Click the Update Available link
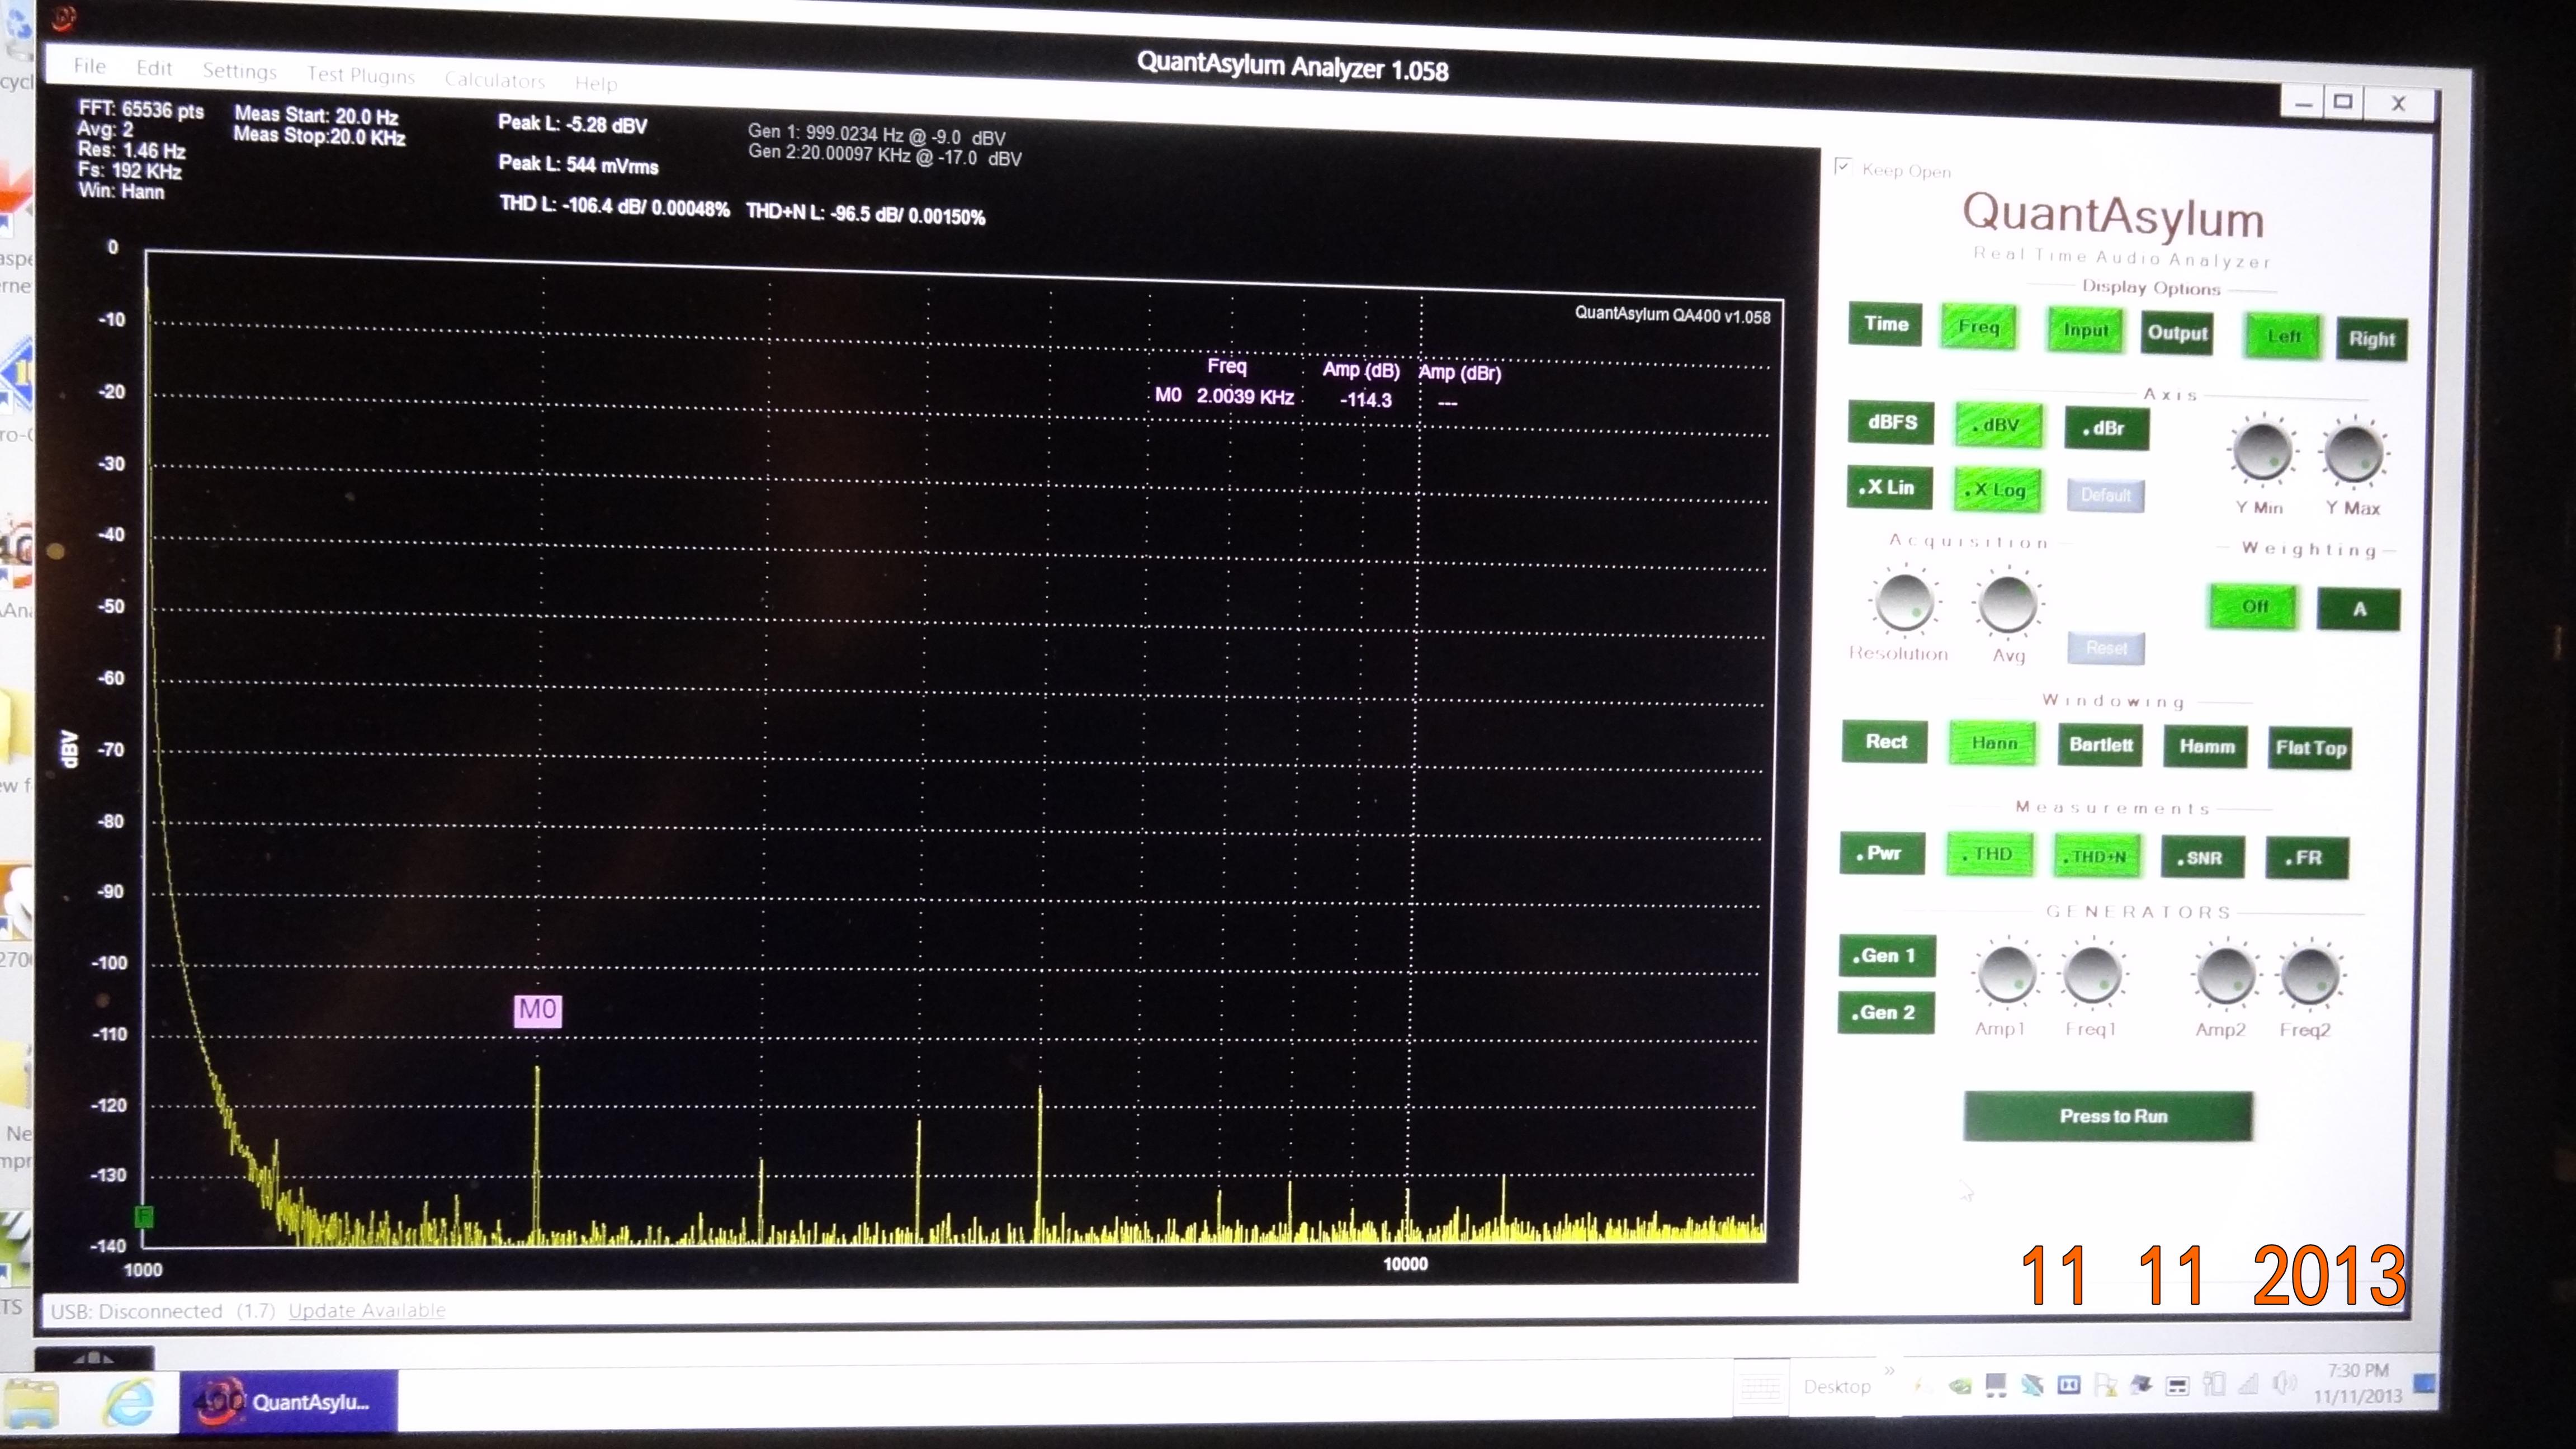Image resolution: width=2576 pixels, height=1449 pixels. tap(367, 1311)
